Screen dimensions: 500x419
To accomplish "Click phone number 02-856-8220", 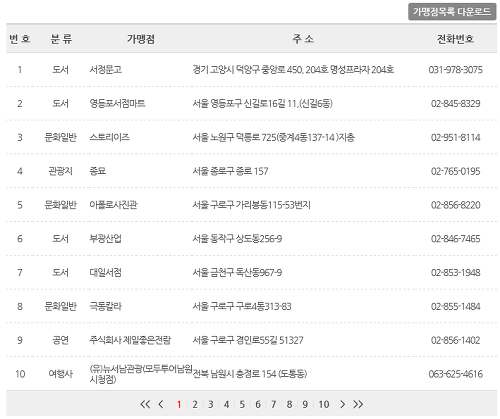I will point(455,205).
